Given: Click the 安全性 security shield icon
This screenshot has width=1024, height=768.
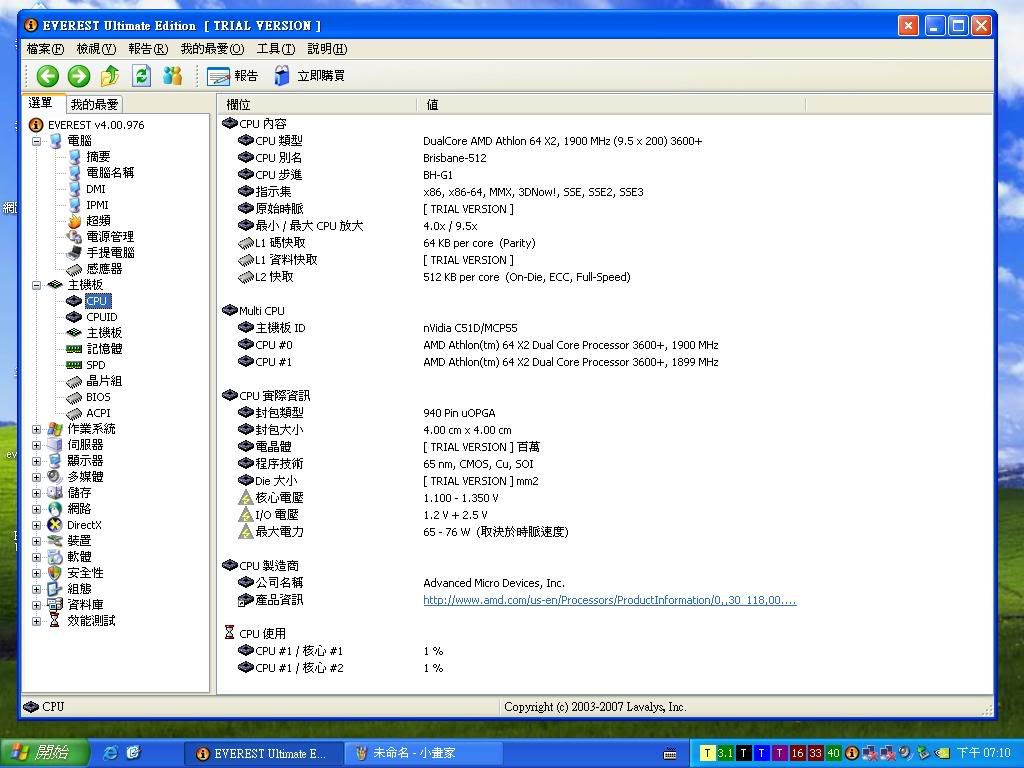Looking at the screenshot, I should (55, 573).
